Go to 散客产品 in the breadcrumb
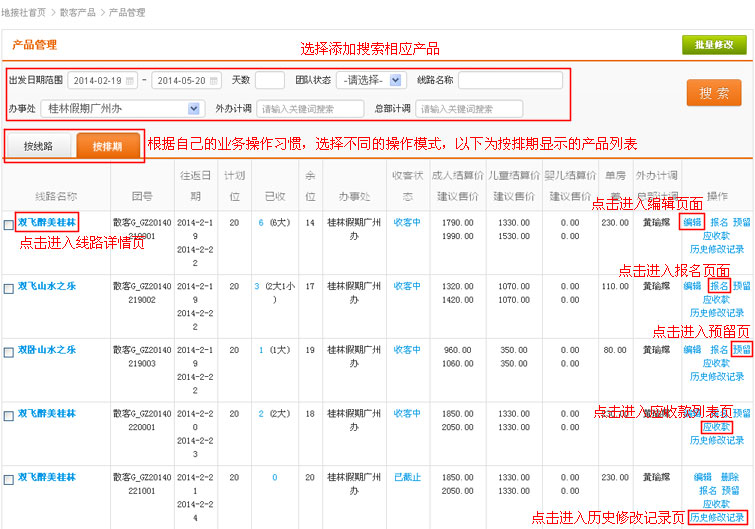The height and width of the screenshot is (529, 755). 79,13
